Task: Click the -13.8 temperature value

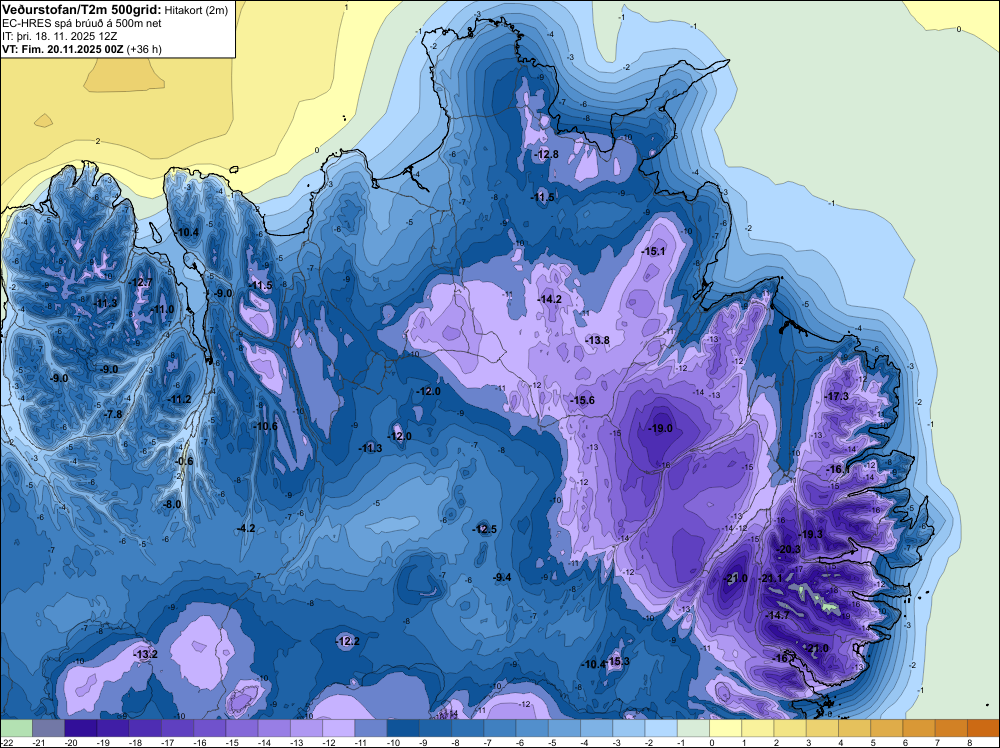Action: pyautogui.click(x=598, y=341)
